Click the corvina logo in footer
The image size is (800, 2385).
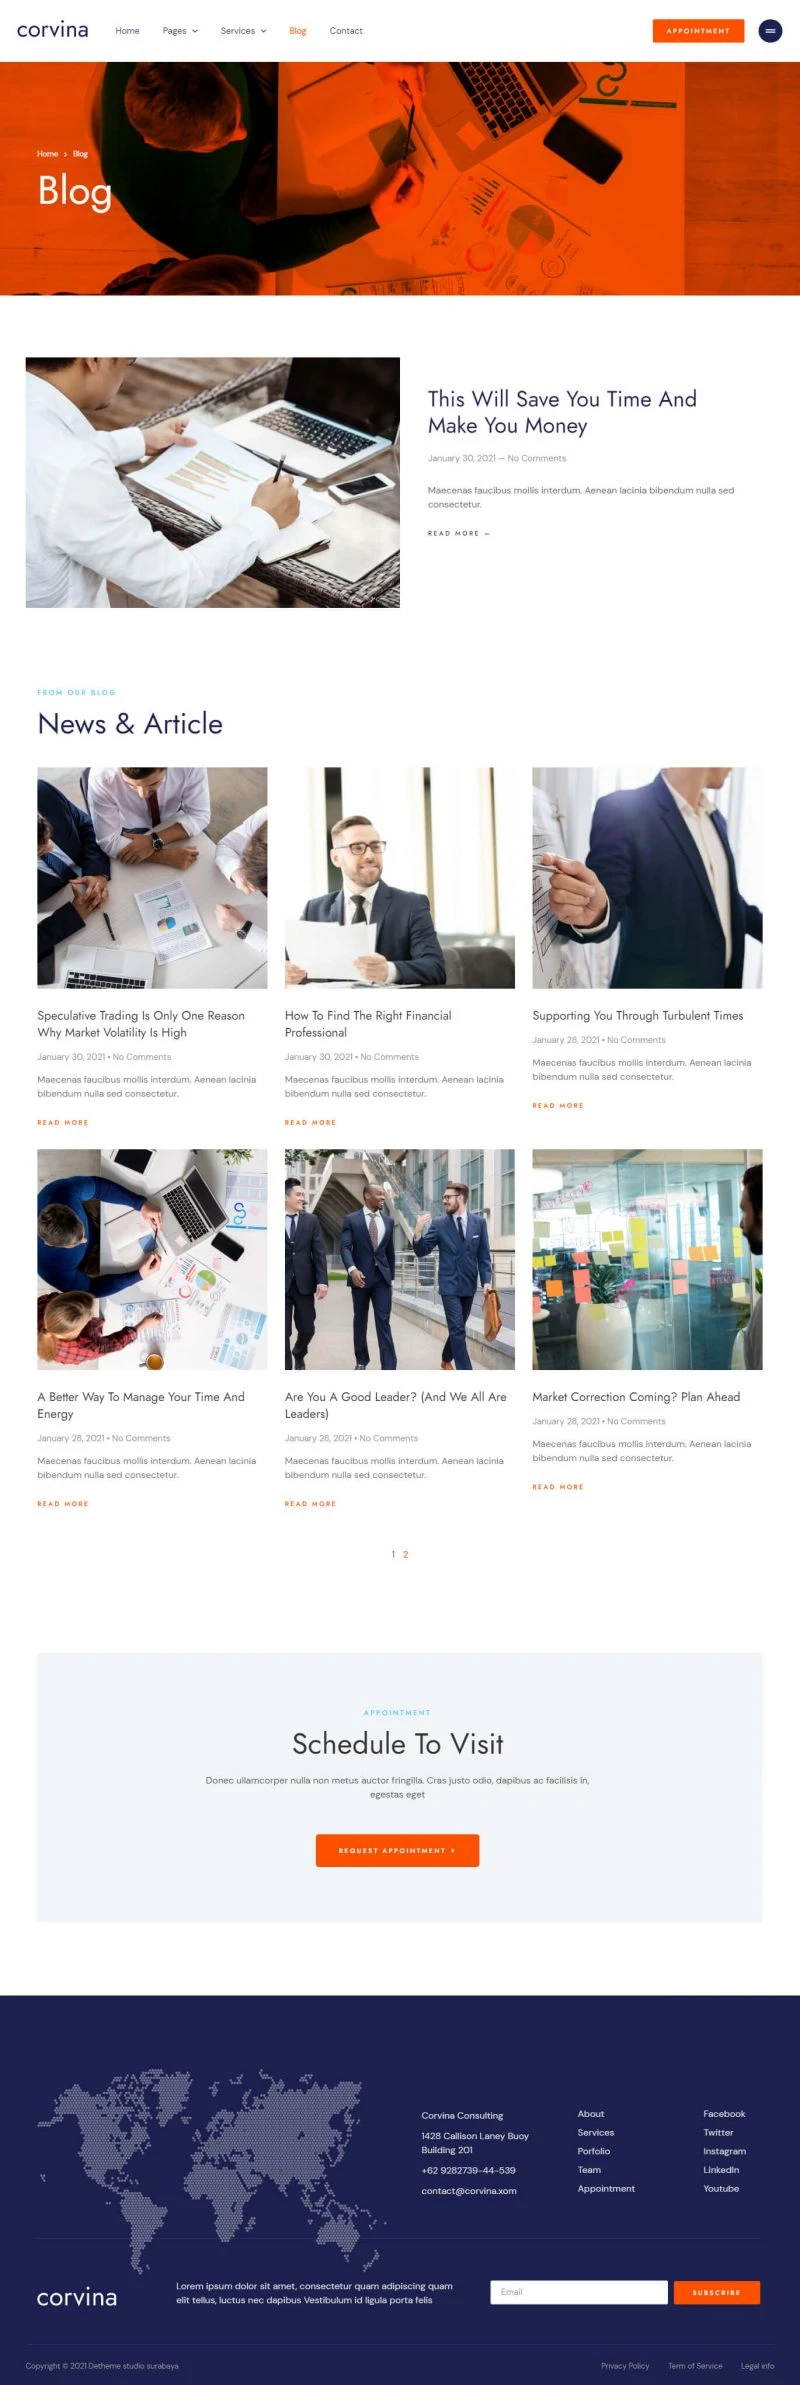click(x=77, y=2297)
